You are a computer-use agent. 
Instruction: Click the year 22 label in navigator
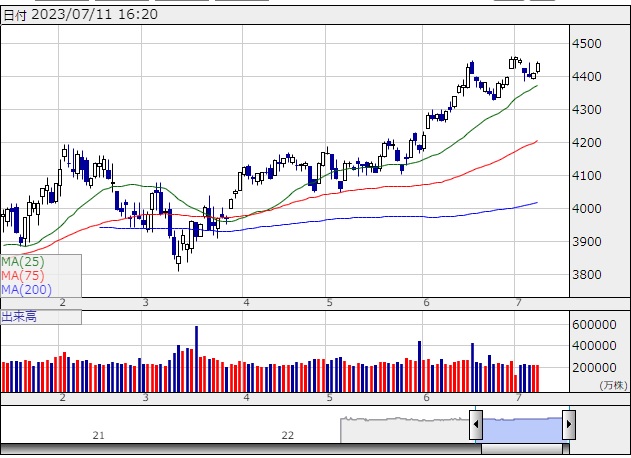[287, 435]
